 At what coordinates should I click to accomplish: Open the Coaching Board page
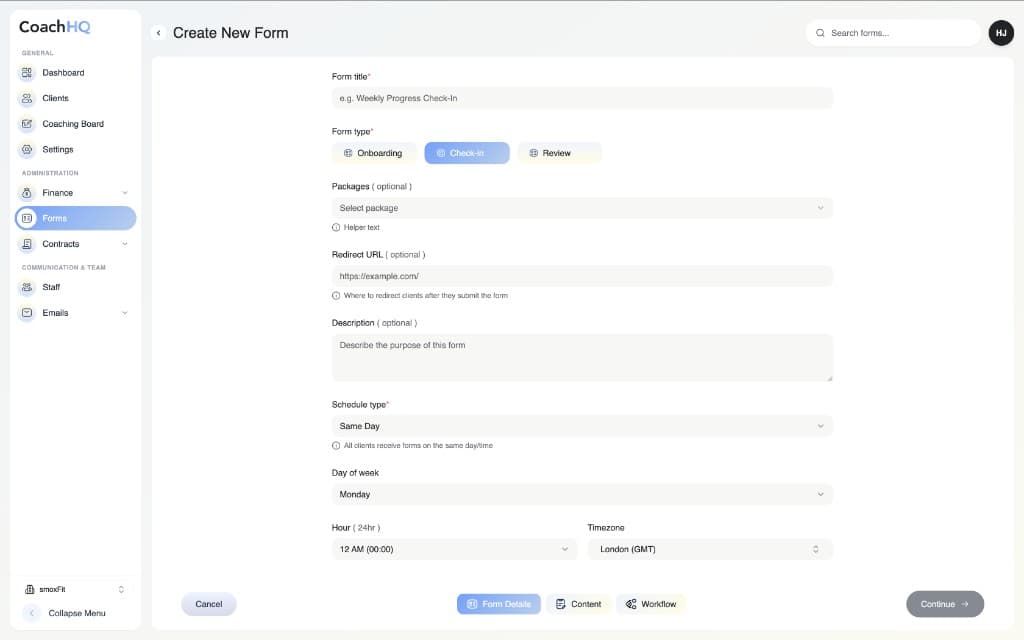coord(25,123)
